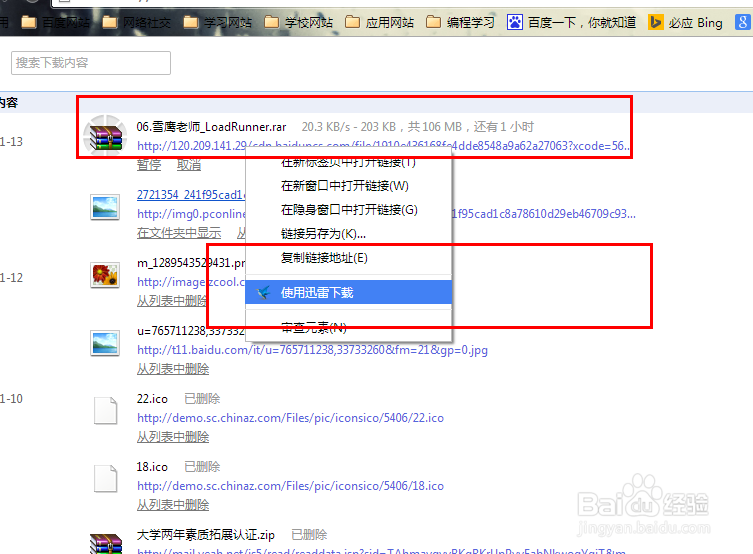Choose 在隐身窗口中打开链接(G) from context menu
753x554 pixels.
(x=349, y=210)
